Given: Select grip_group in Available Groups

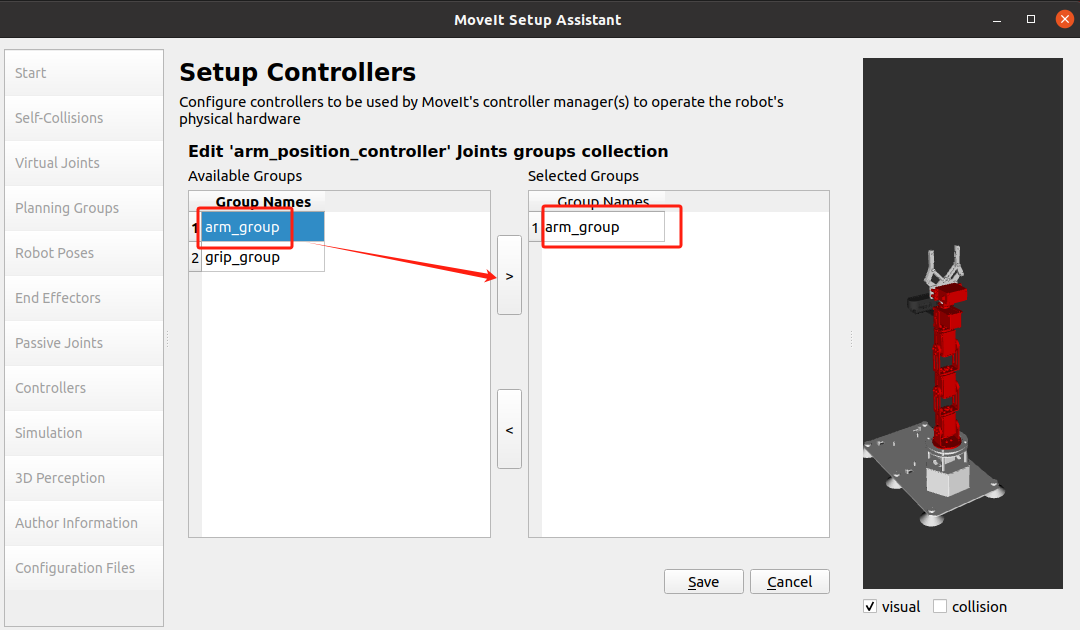Looking at the screenshot, I should [262, 257].
